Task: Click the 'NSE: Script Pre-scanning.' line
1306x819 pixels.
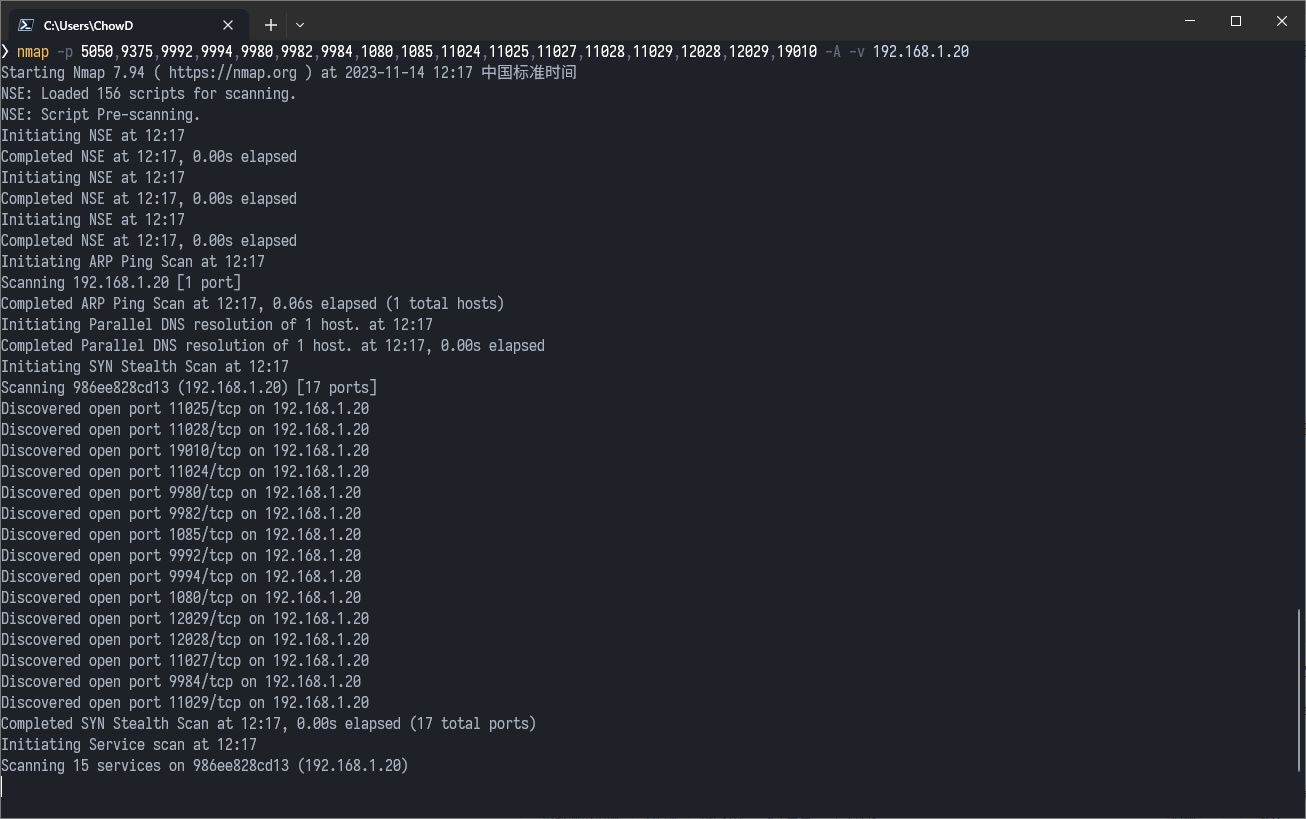Action: (x=101, y=114)
